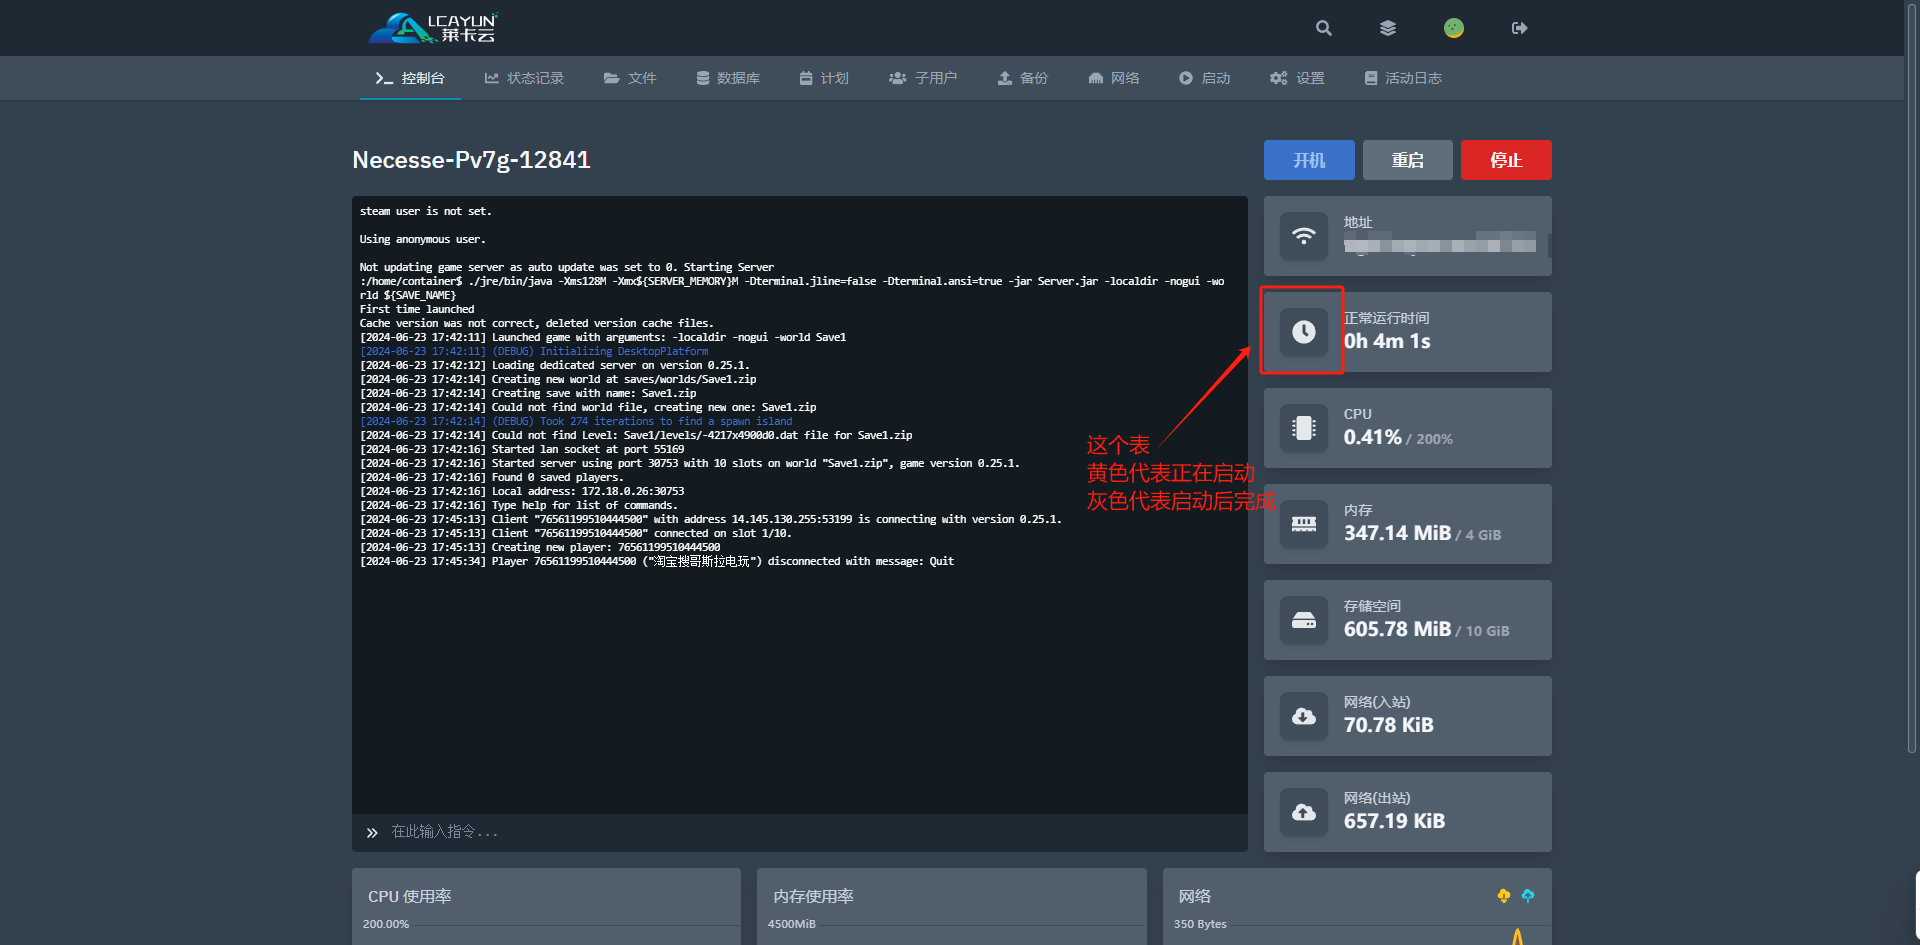Click the yellow inbound icon in network chart
Image resolution: width=1920 pixels, height=945 pixels.
point(1504,896)
